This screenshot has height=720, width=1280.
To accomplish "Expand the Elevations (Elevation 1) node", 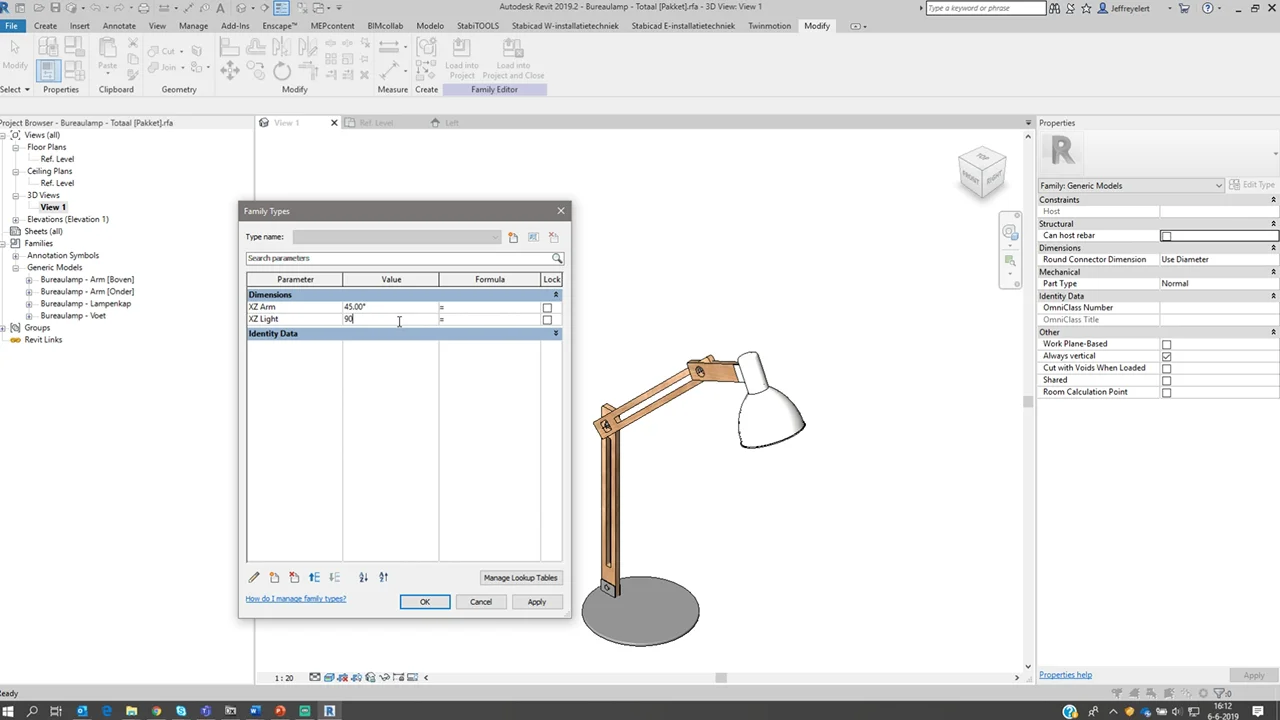I will point(16,219).
